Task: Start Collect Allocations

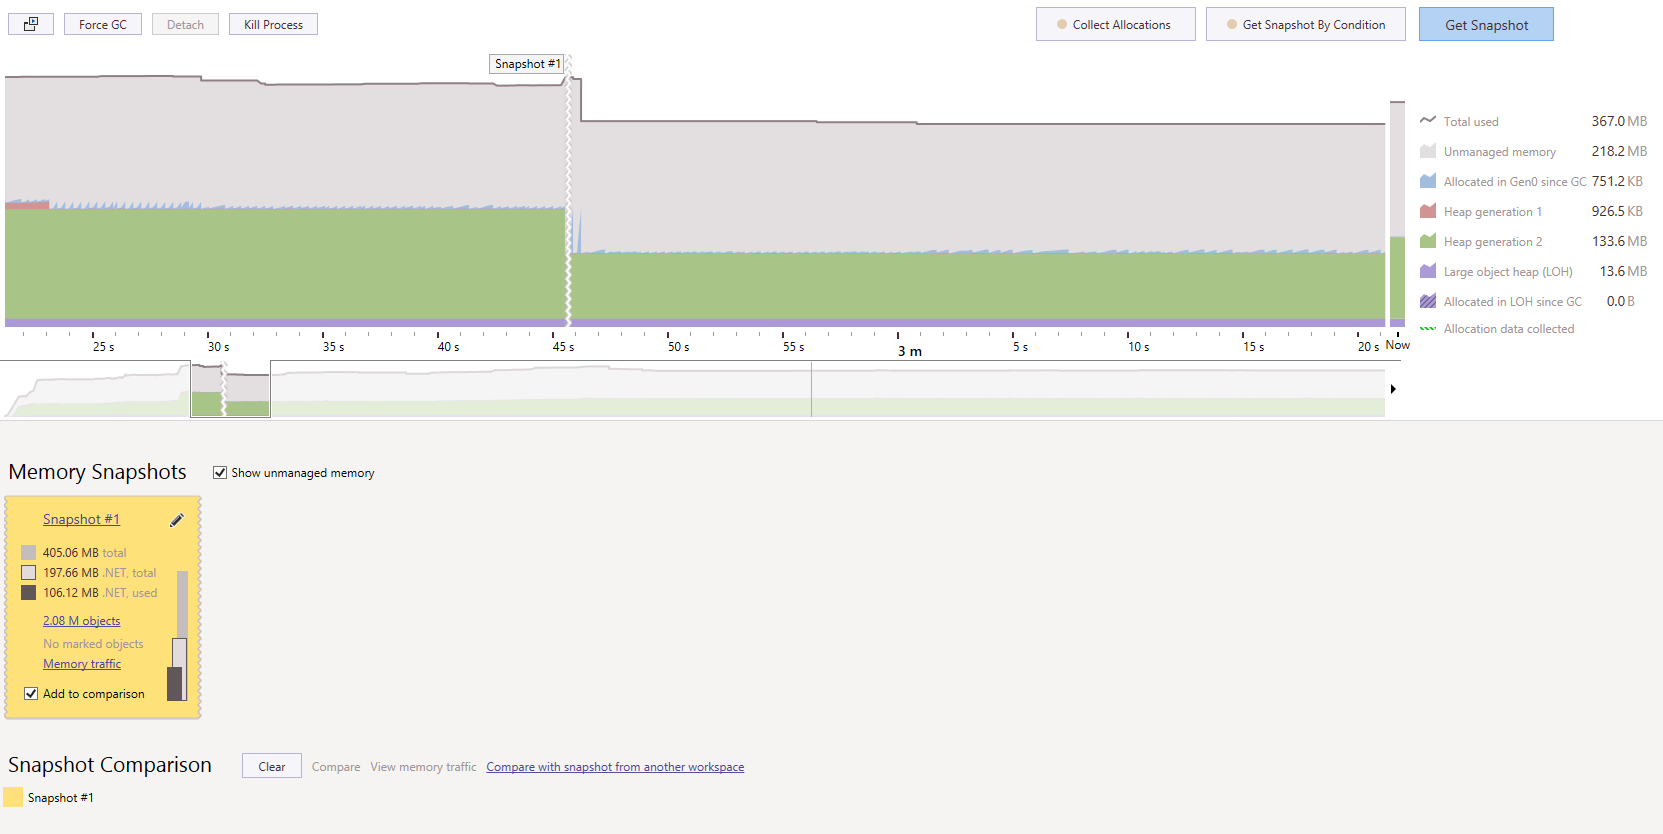Action: click(1115, 24)
